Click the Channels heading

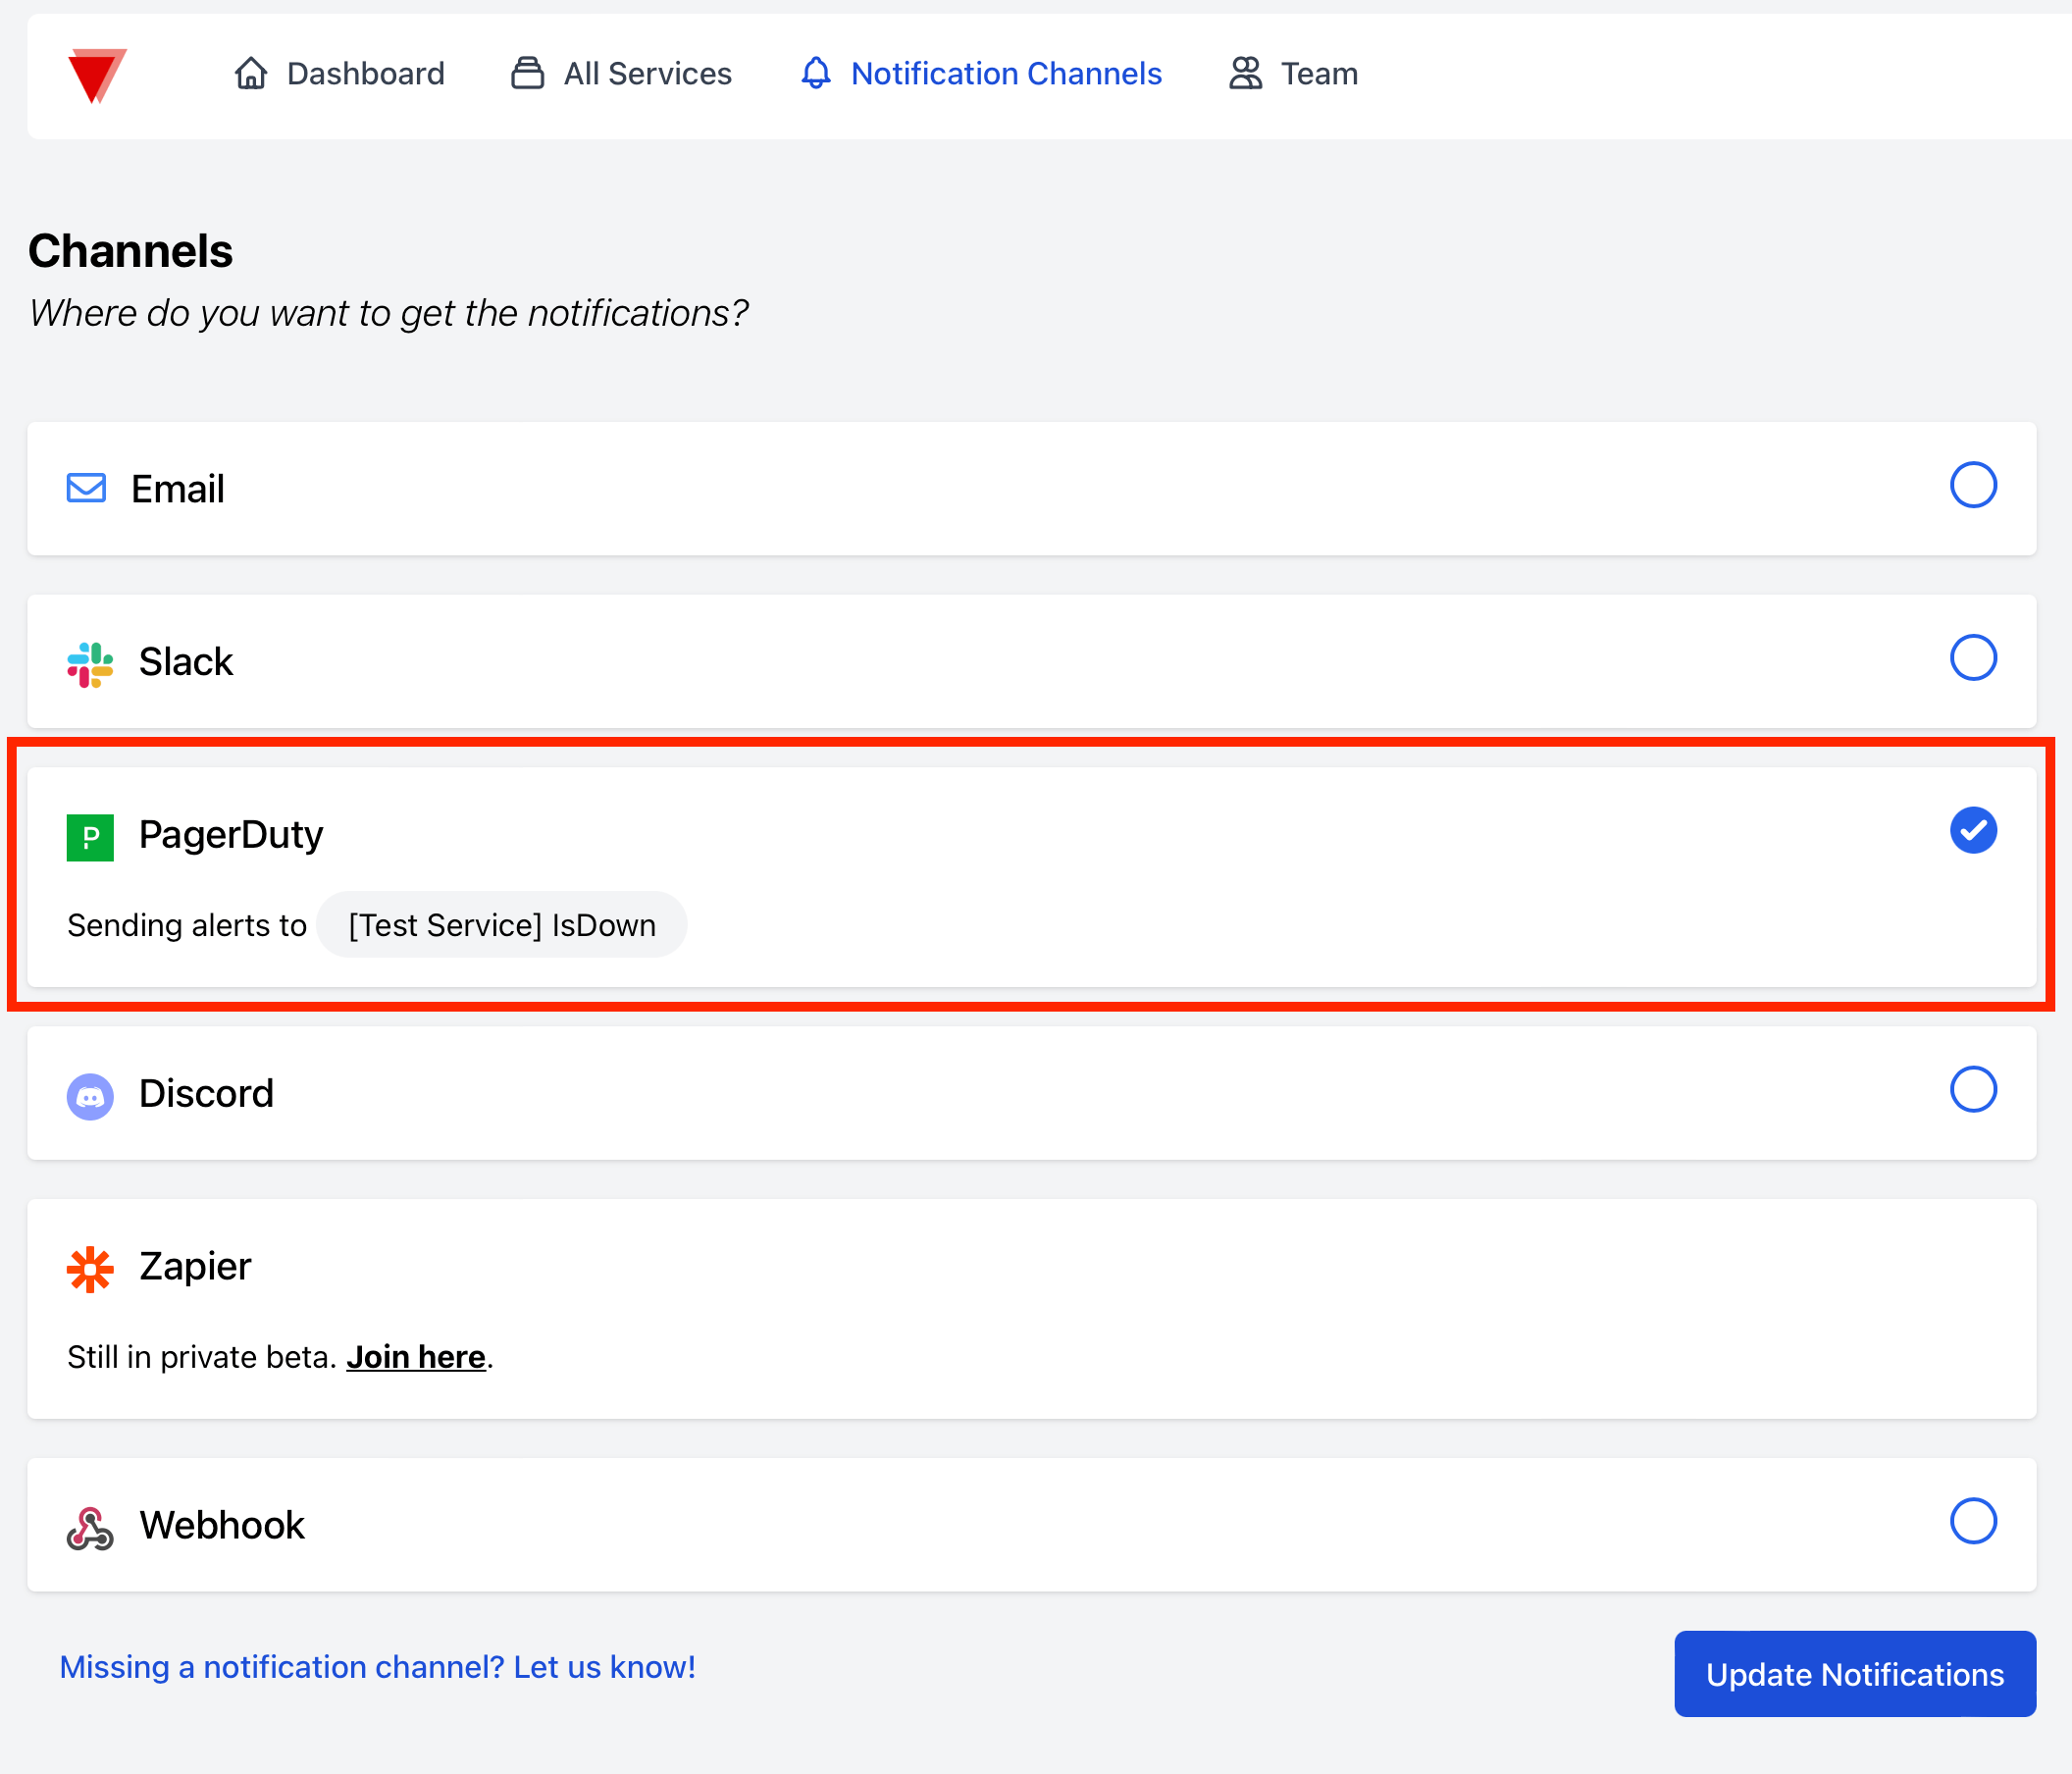(130, 251)
